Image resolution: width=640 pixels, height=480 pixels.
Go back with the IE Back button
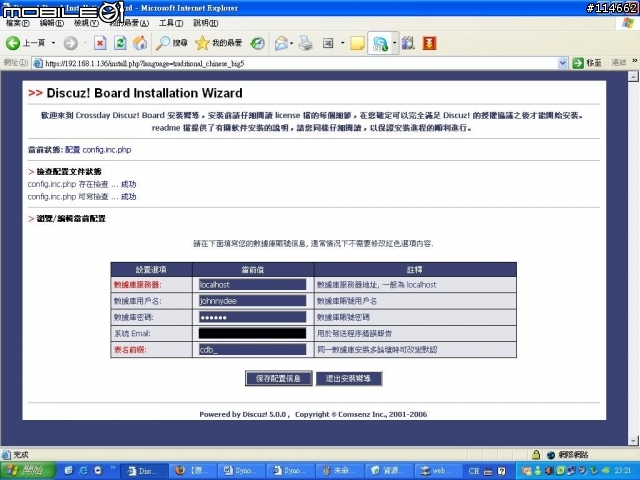pyautogui.click(x=25, y=43)
